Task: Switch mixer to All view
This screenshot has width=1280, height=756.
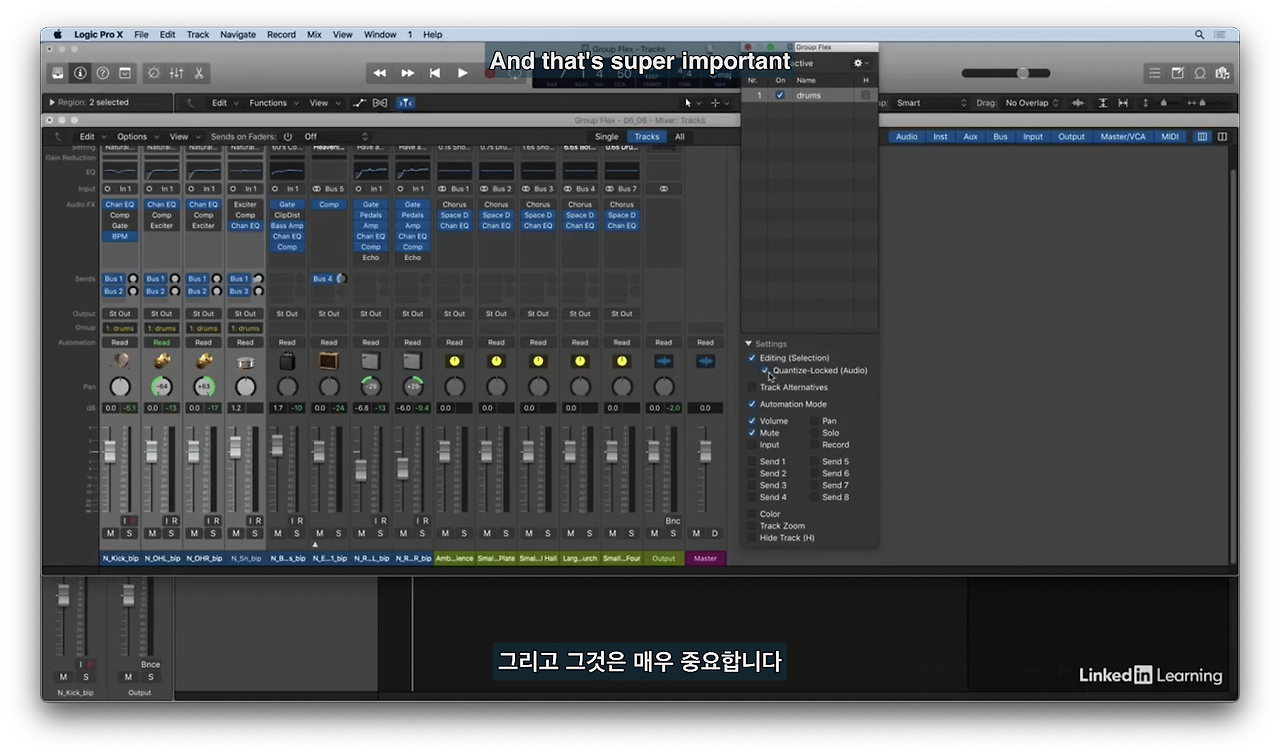Action: pyautogui.click(x=680, y=137)
